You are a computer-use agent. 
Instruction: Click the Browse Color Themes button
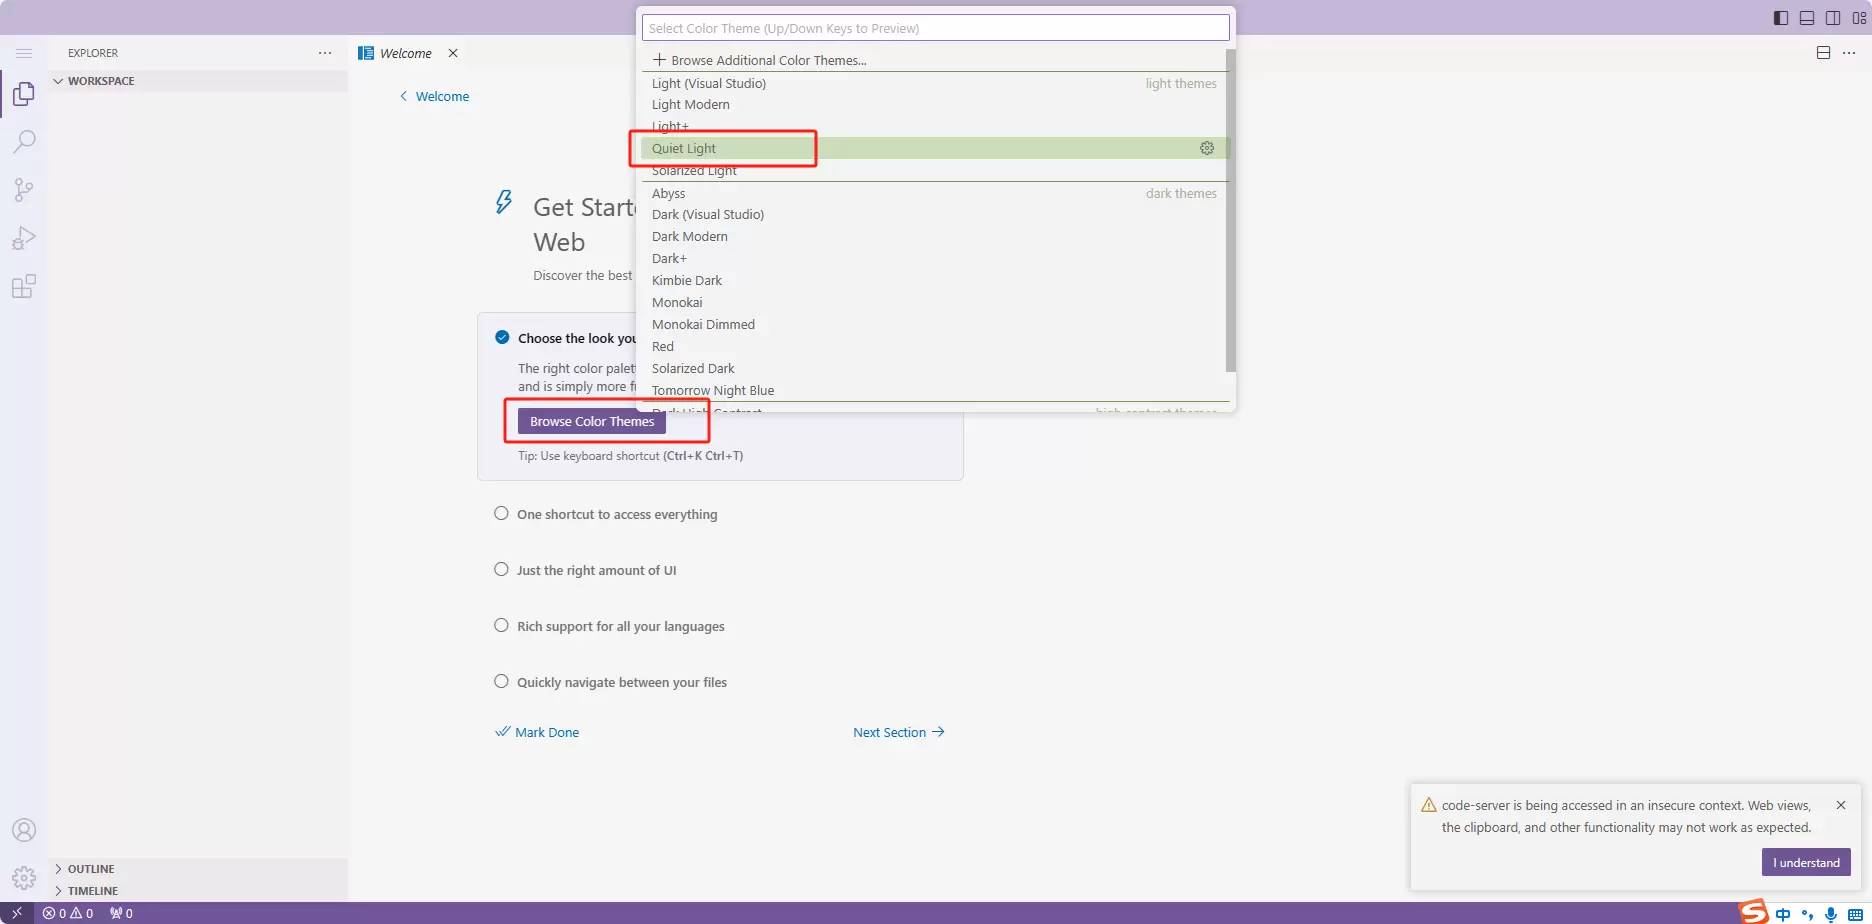[x=592, y=421]
